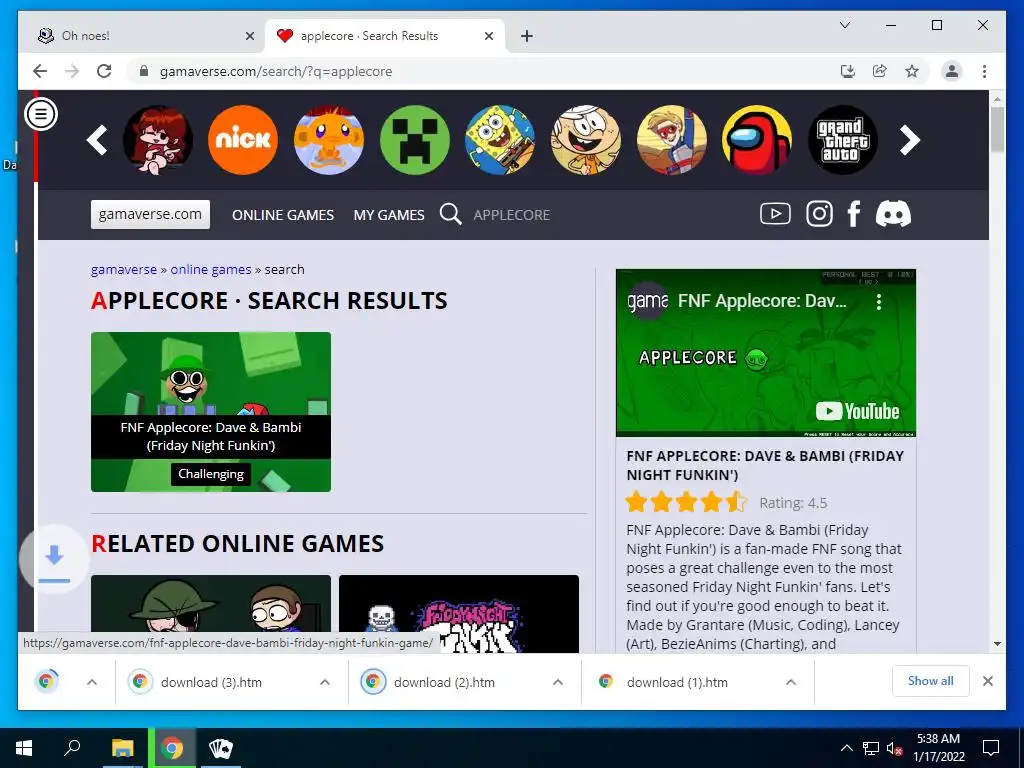The height and width of the screenshot is (768, 1024).
Task: Click the scroll down arrow of the page
Action: click(997, 644)
